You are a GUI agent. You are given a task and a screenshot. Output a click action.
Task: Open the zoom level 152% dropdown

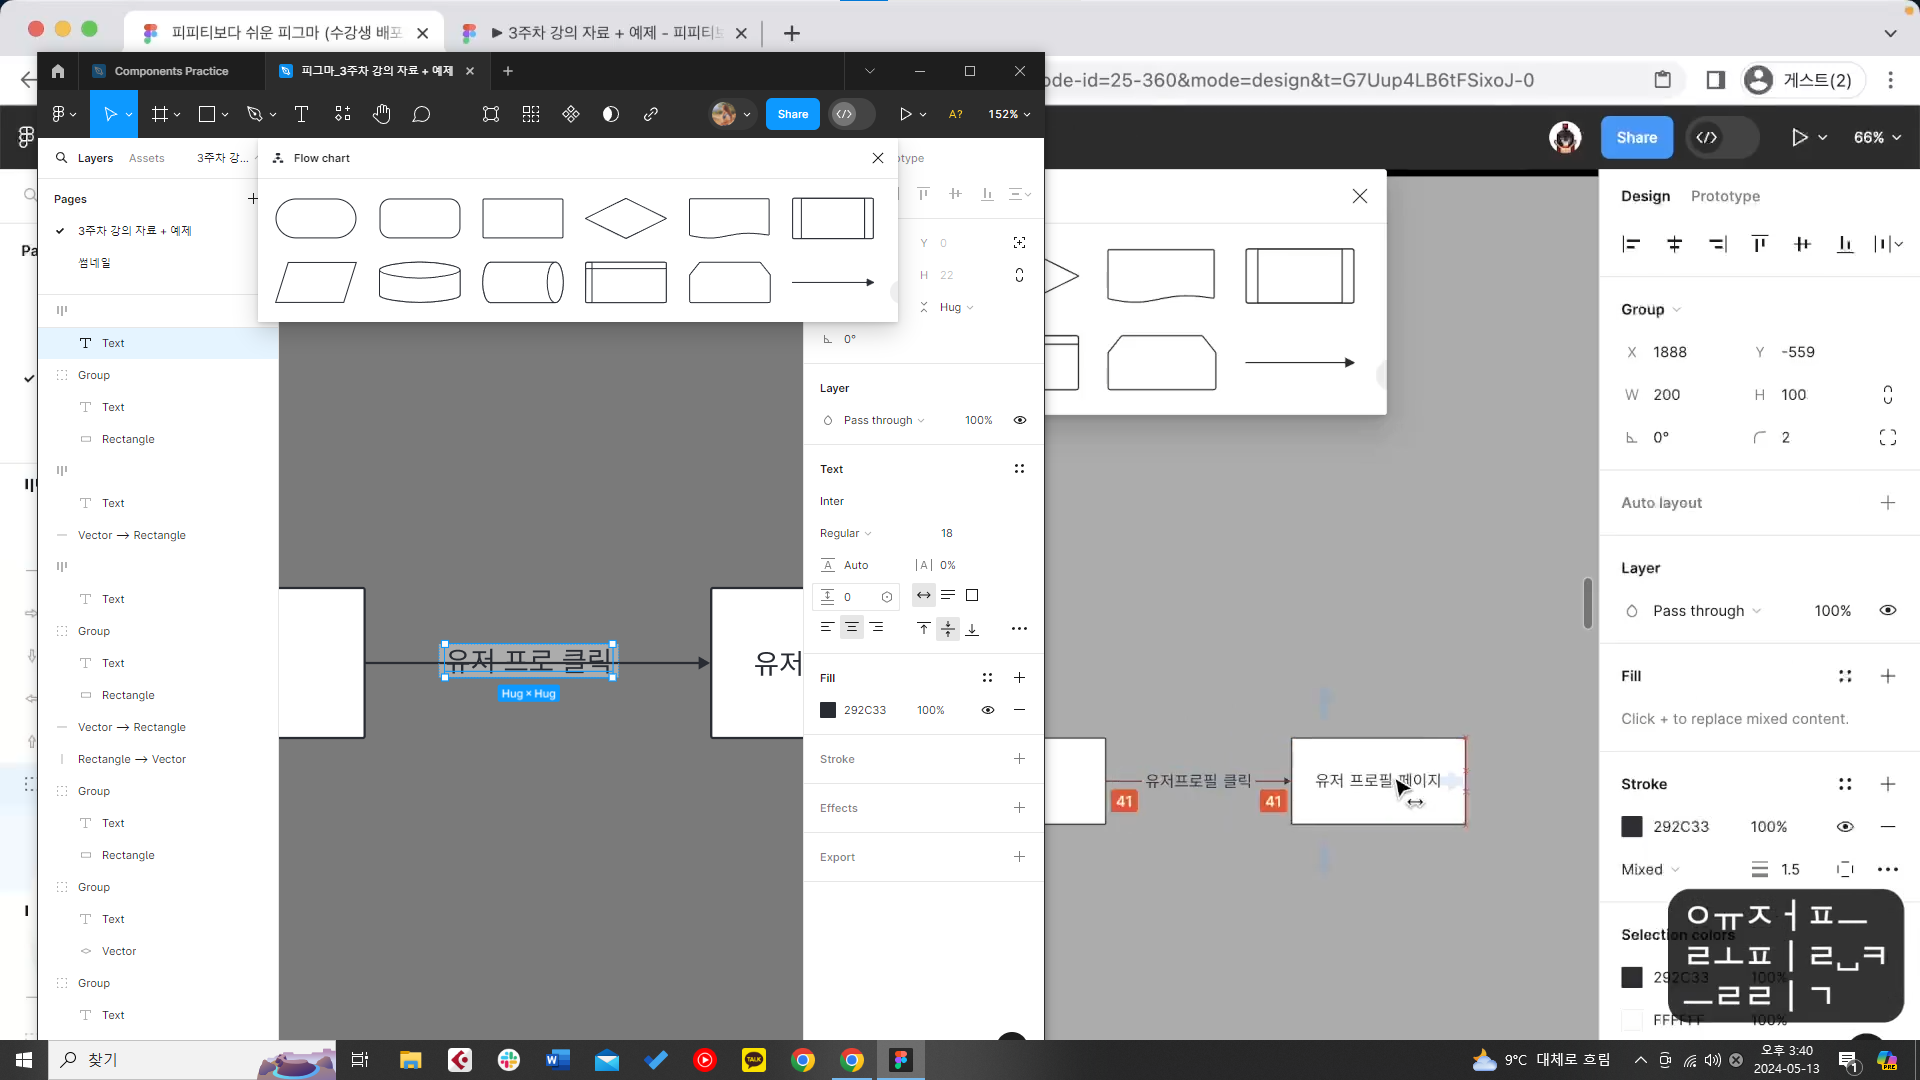coord(1009,114)
